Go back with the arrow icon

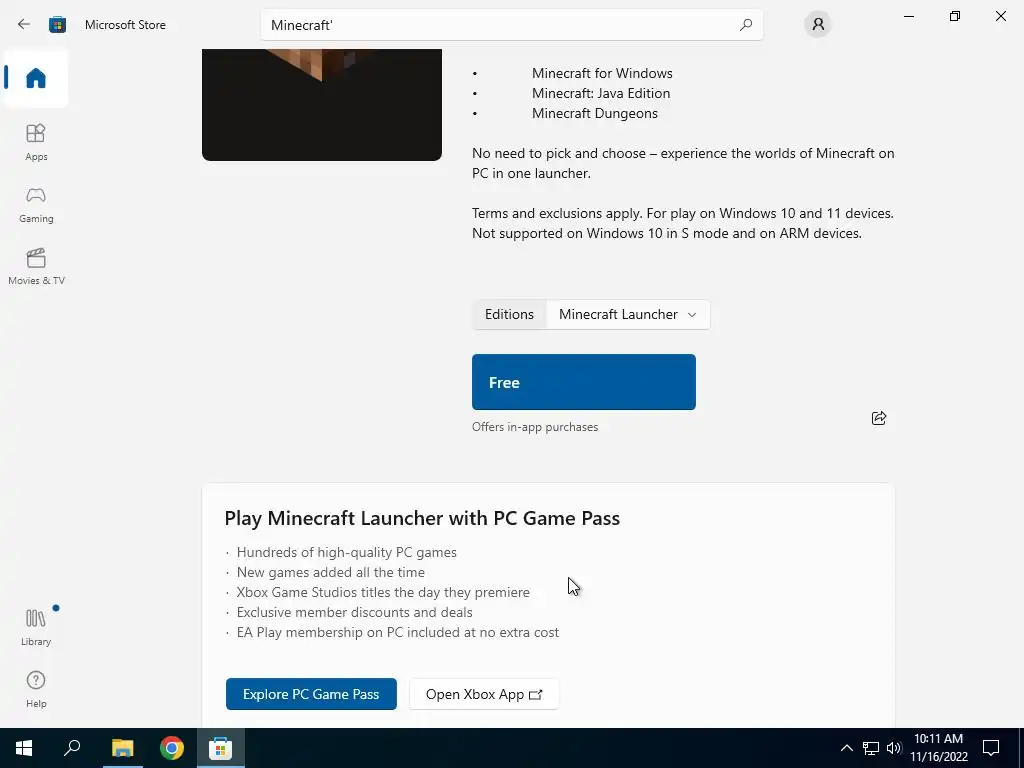24,25
